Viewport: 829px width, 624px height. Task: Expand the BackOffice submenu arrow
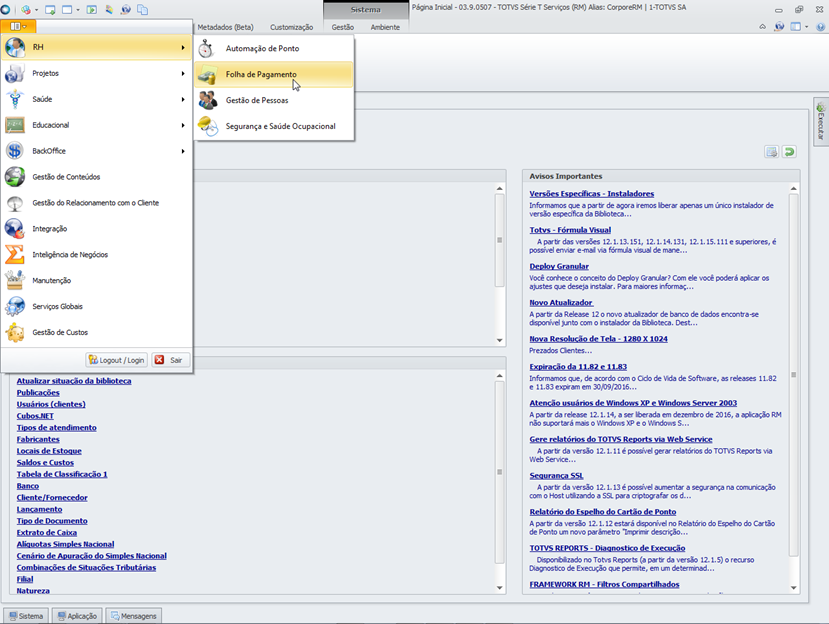[x=183, y=151]
